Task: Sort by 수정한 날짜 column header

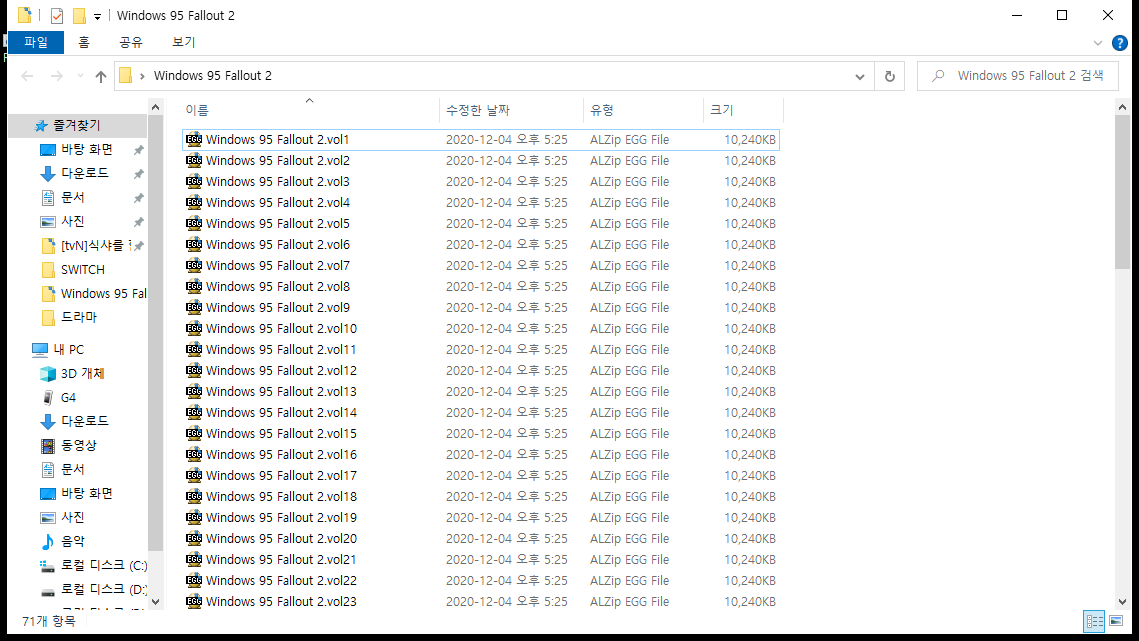Action: point(511,110)
